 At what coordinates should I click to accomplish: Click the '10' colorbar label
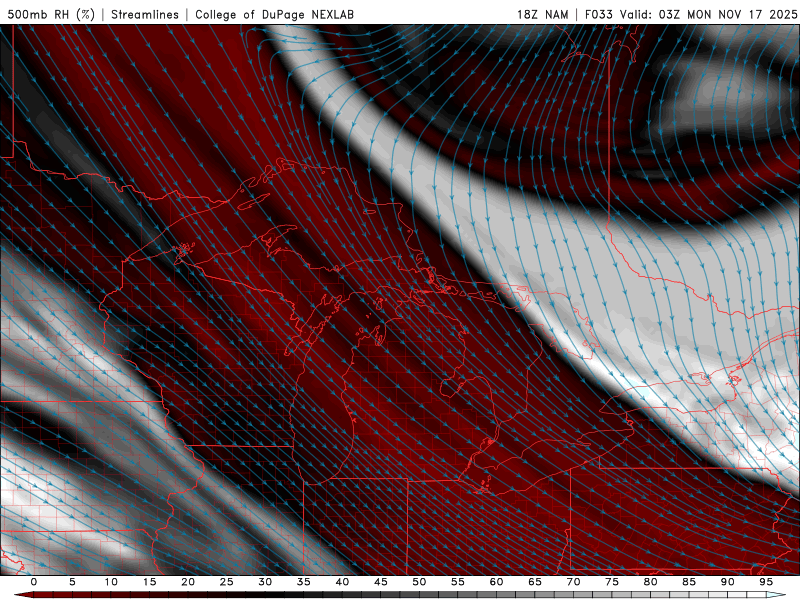111,582
